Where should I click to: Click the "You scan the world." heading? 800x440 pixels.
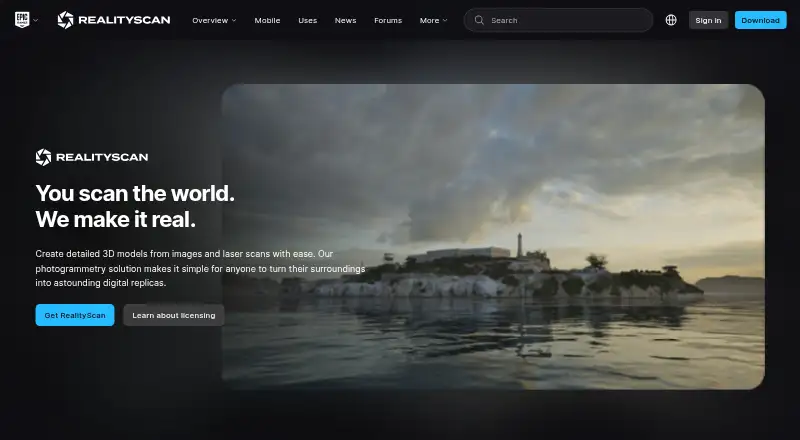135,193
